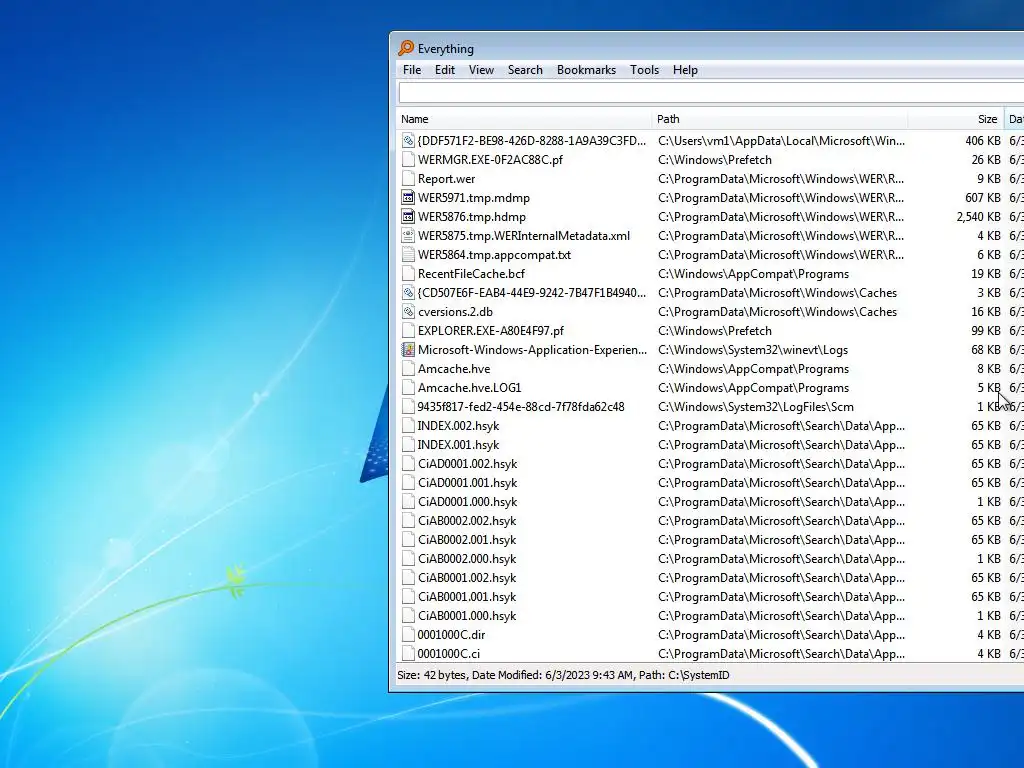Click the RecentFileCache.bcf file icon
The height and width of the screenshot is (768, 1024).
coord(408,273)
